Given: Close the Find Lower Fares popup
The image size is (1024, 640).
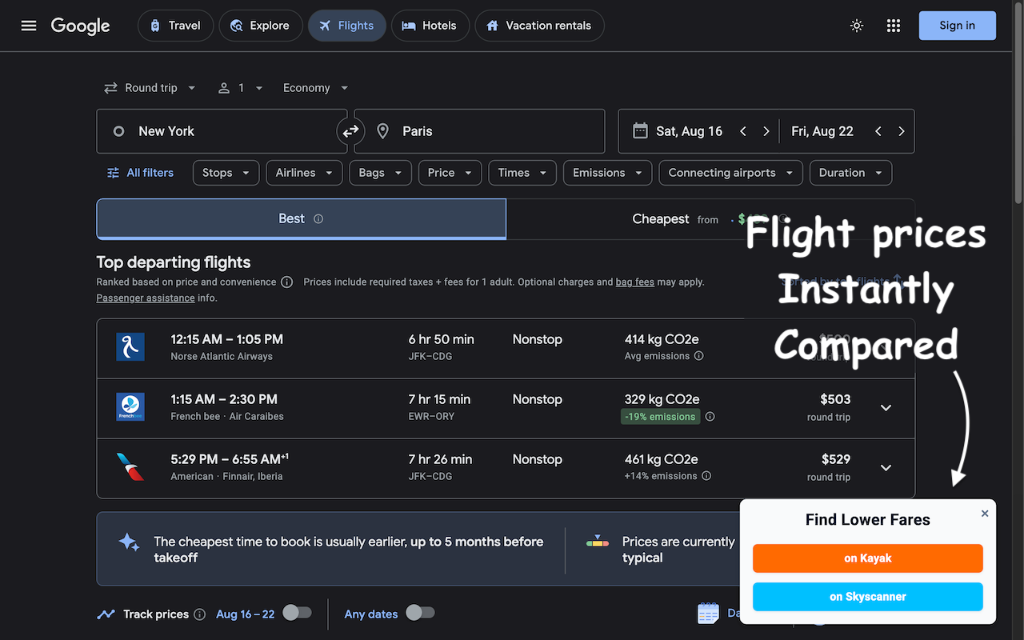Looking at the screenshot, I should pos(984,514).
